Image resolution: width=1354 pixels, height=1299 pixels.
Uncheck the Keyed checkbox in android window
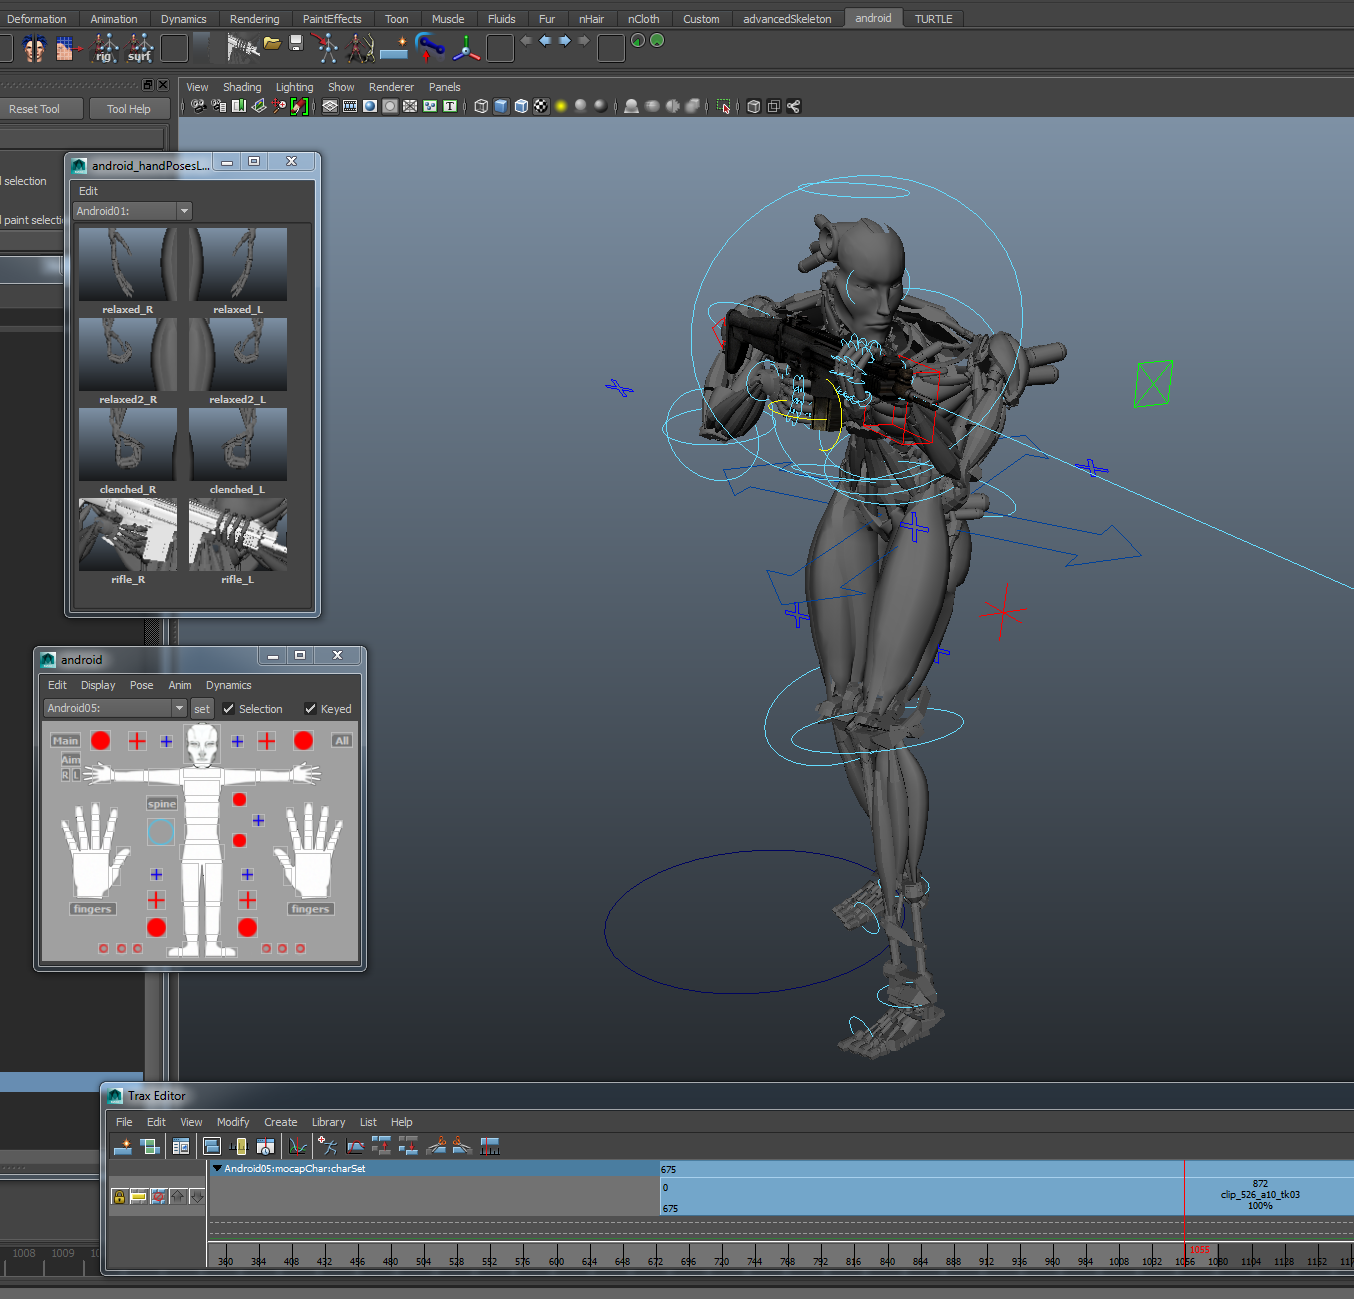(310, 709)
